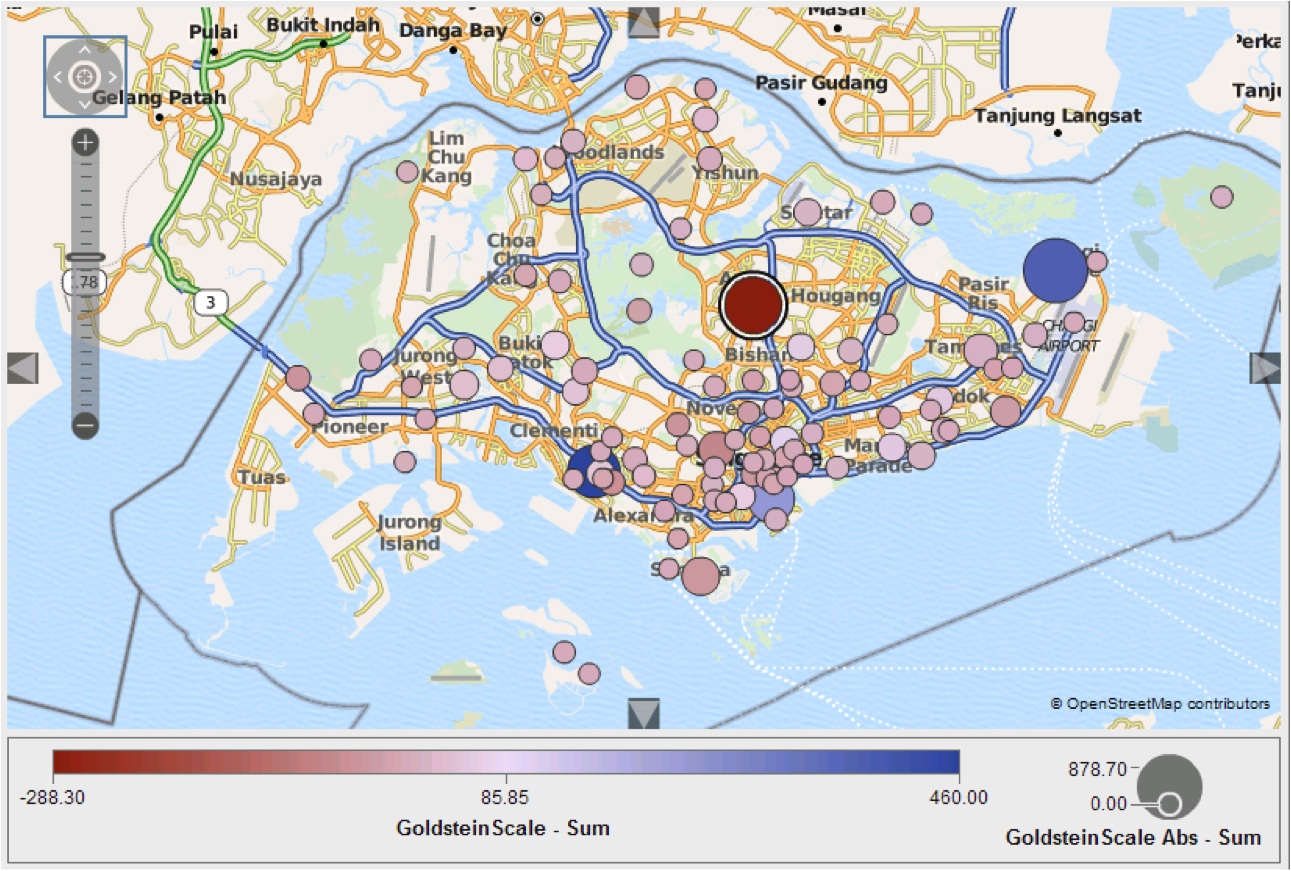1291x871 pixels.
Task: Select the pink bubble beside Lim Chu Kang
Action: [x=407, y=172]
